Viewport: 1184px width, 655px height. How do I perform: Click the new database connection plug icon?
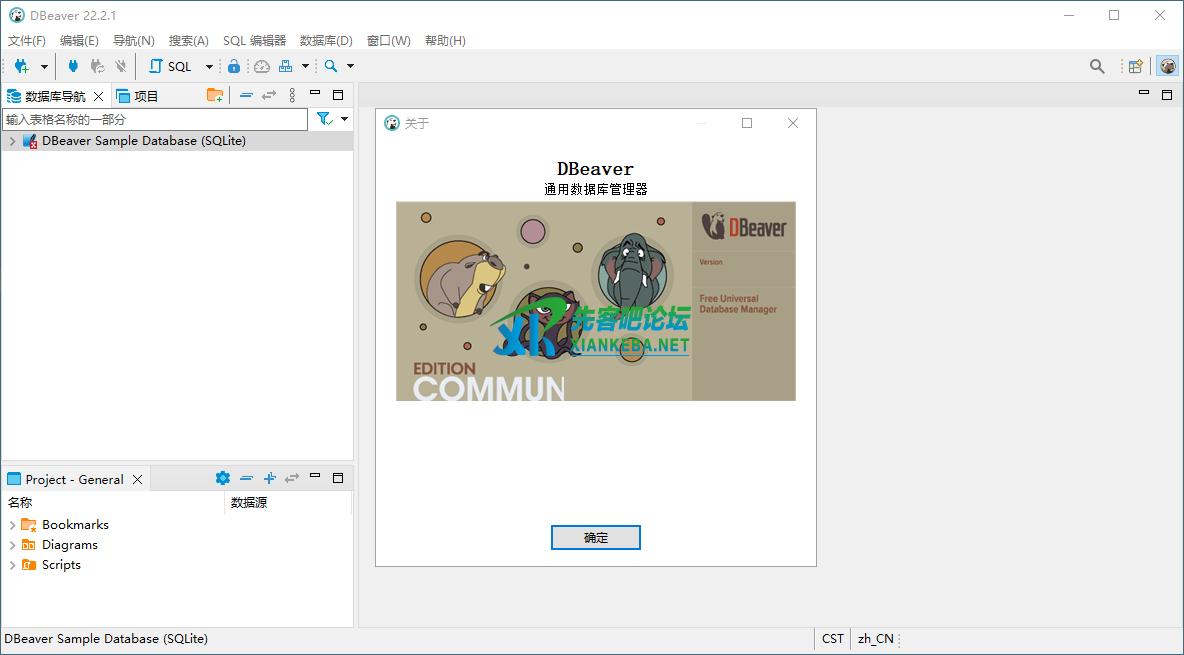(x=21, y=66)
